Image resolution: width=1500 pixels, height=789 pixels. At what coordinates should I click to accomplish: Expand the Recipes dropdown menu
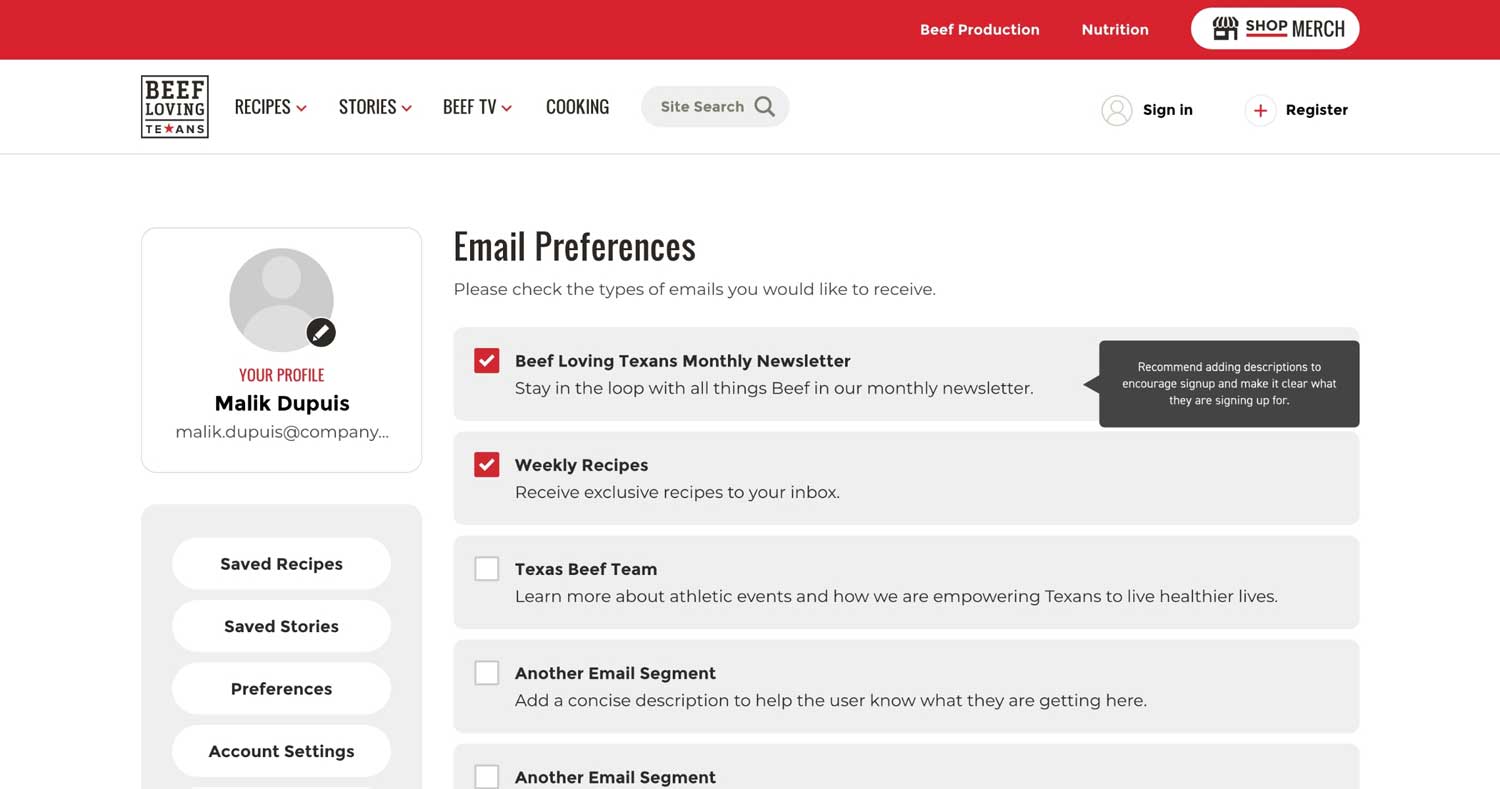tap(270, 107)
